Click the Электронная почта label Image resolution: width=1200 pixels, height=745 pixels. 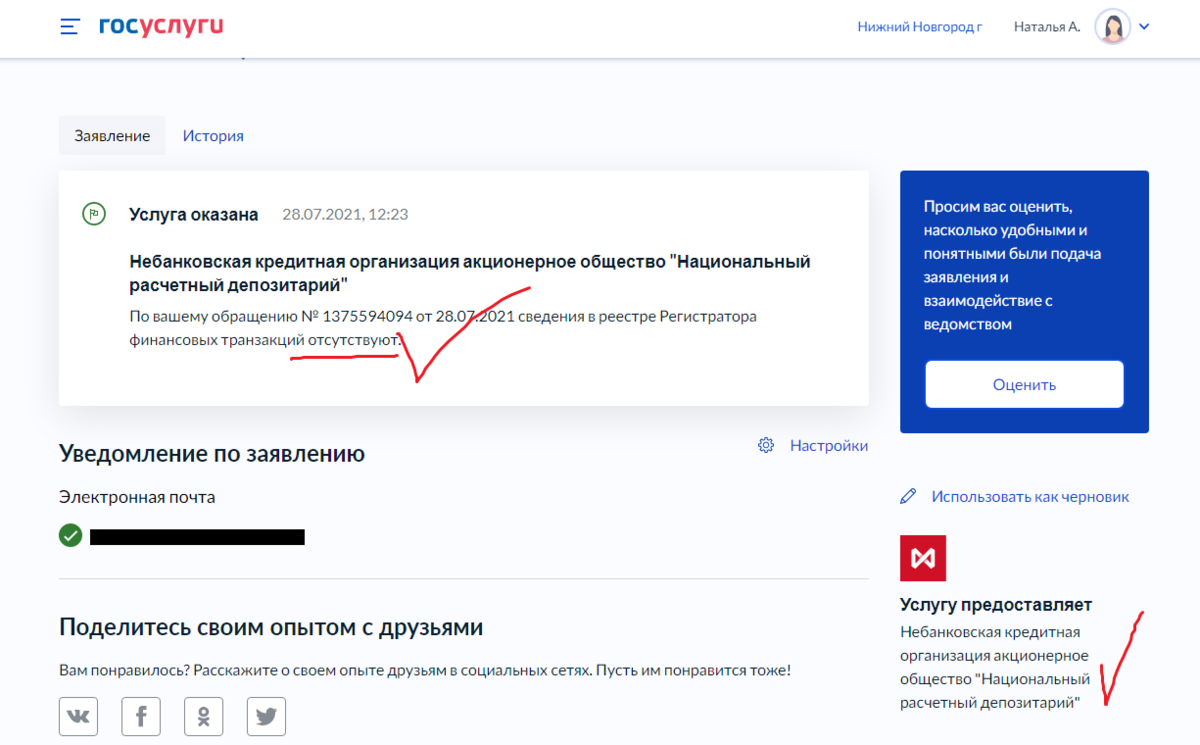click(137, 497)
